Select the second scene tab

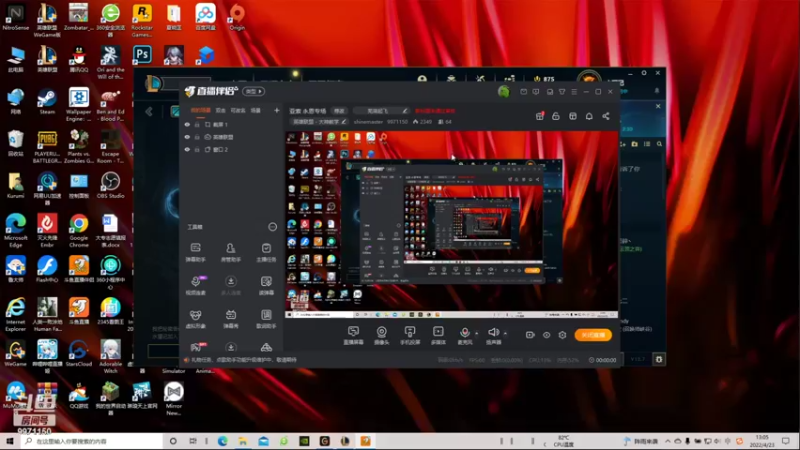(220, 110)
